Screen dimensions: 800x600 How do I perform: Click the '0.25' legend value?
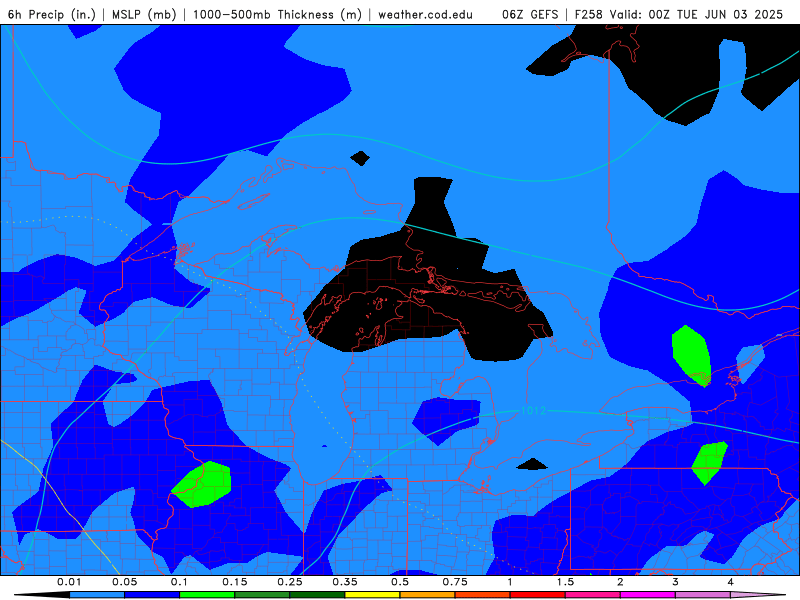point(290,582)
